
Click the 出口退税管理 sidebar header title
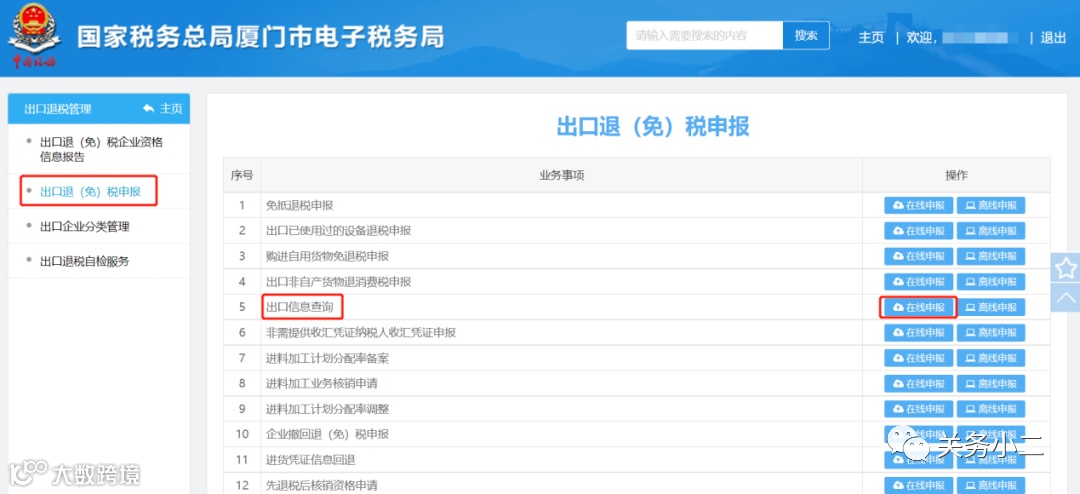click(57, 109)
